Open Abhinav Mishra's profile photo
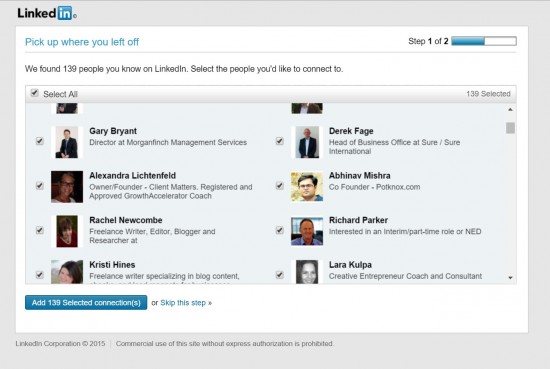 (307, 187)
